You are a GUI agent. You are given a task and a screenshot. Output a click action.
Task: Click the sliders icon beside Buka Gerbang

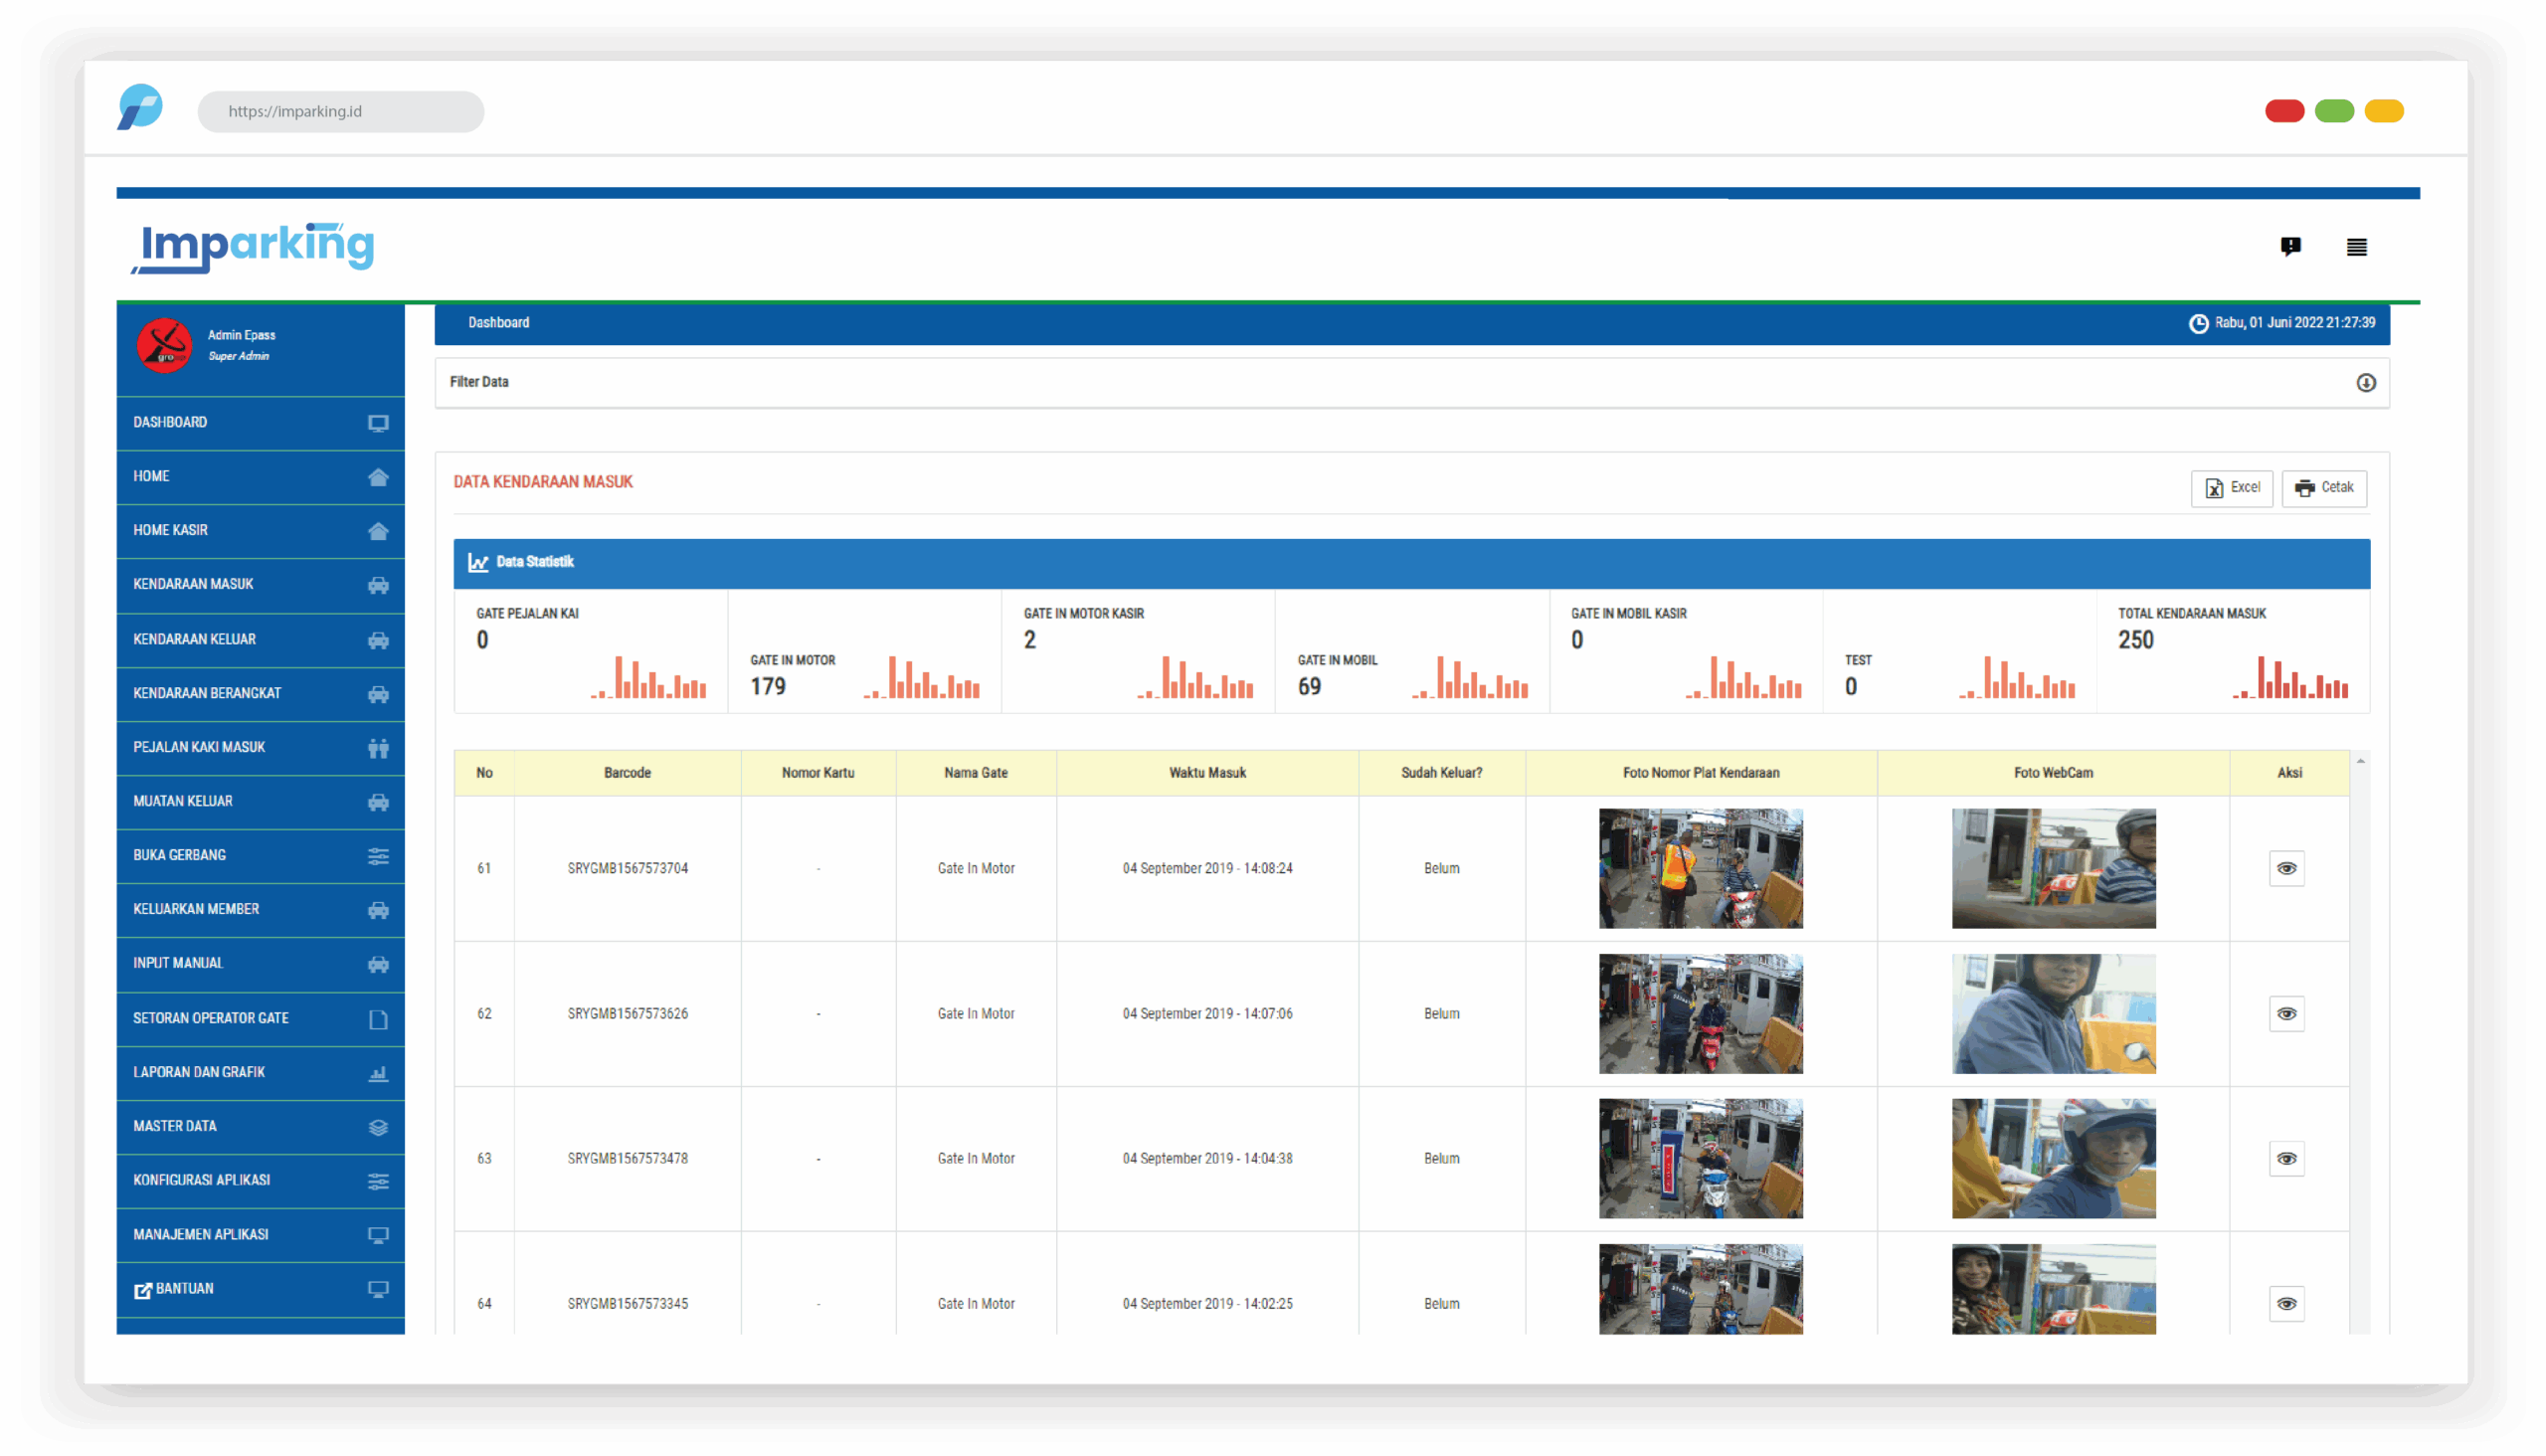click(377, 856)
